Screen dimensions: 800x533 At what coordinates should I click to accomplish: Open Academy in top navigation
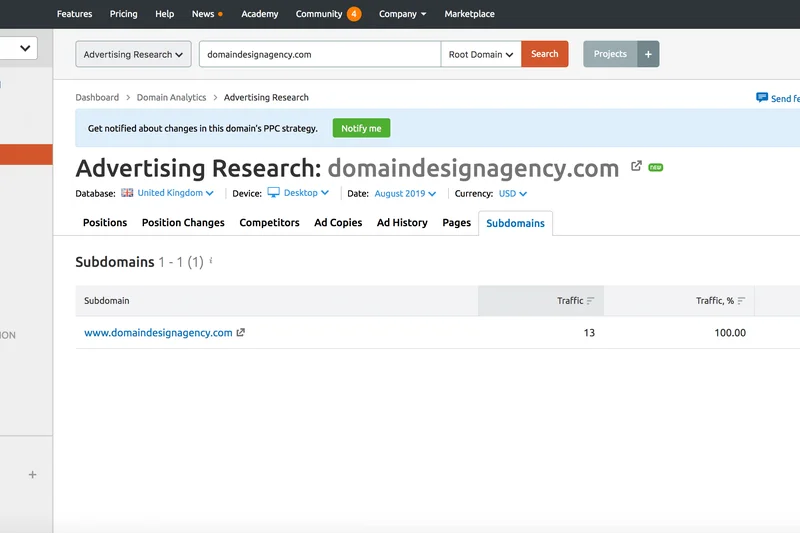[x=260, y=14]
